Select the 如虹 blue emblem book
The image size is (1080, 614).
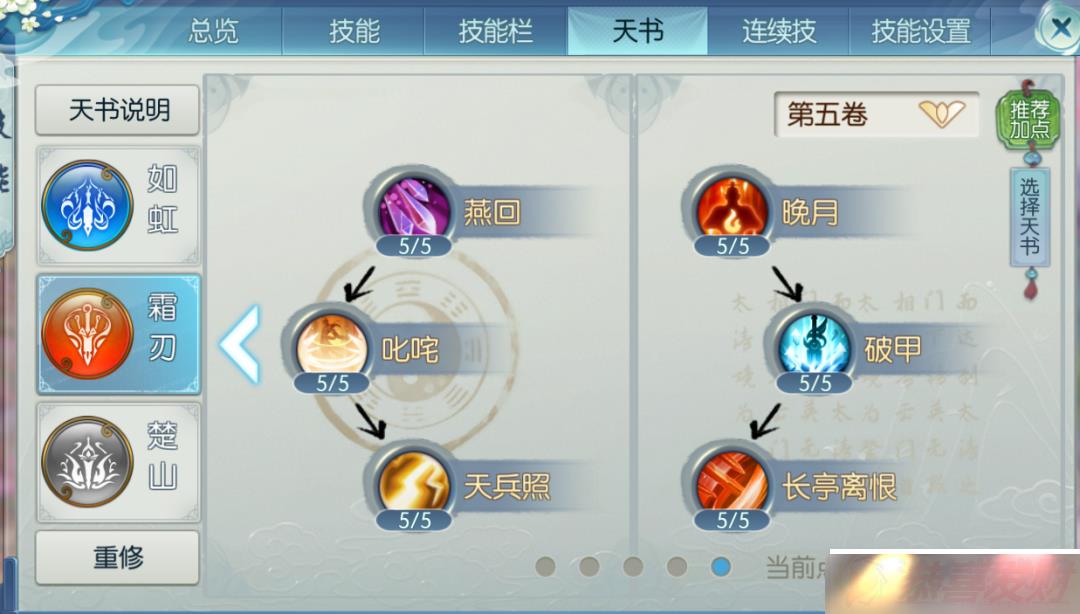(x=118, y=205)
